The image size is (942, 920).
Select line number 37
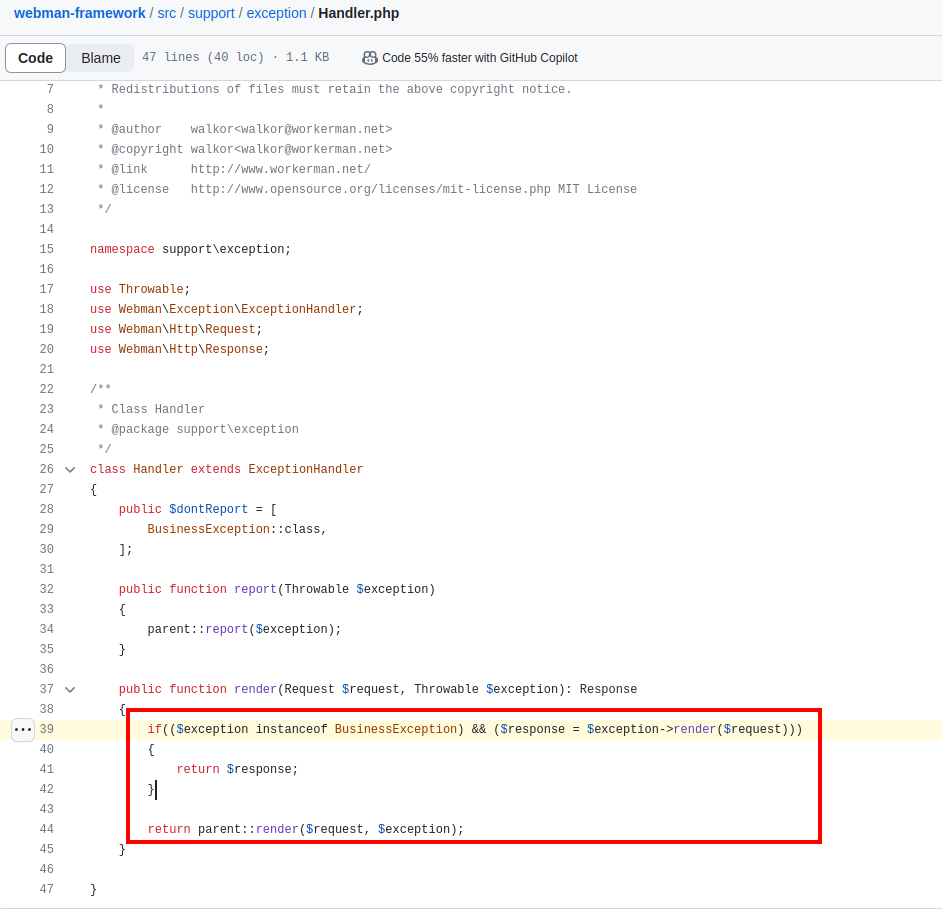47,689
